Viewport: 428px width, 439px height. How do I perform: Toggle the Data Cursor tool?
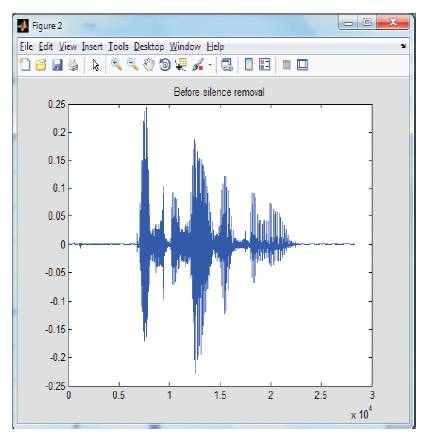(x=181, y=65)
